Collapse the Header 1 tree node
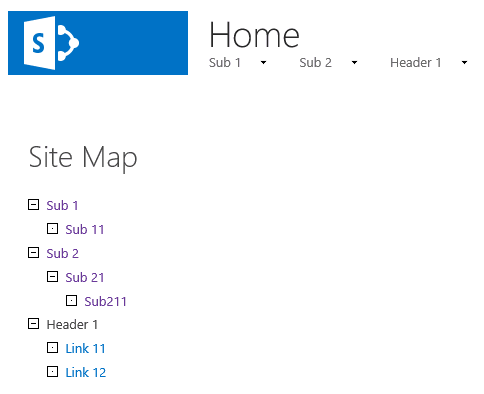484x394 pixels. click(33, 324)
